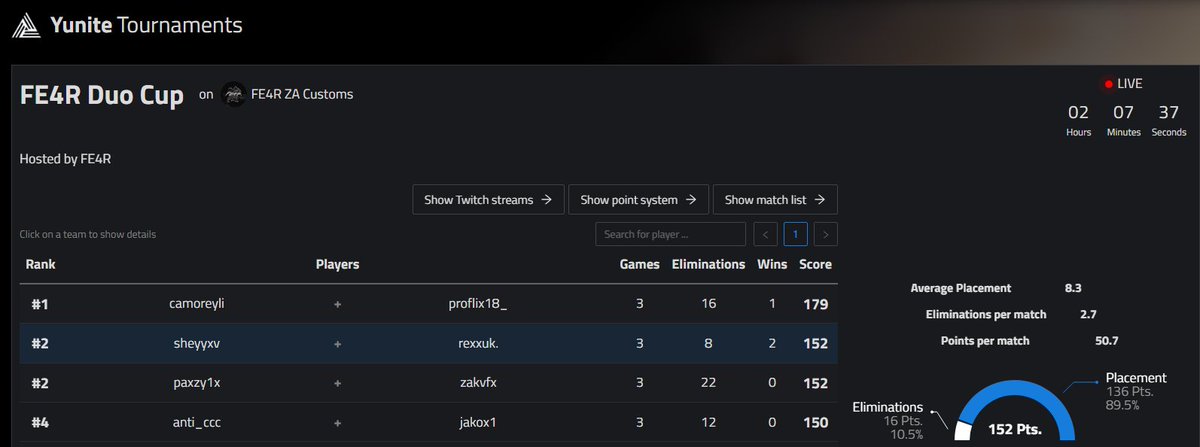
Task: Click the countdown Seconds value 37
Action: pos(1168,111)
